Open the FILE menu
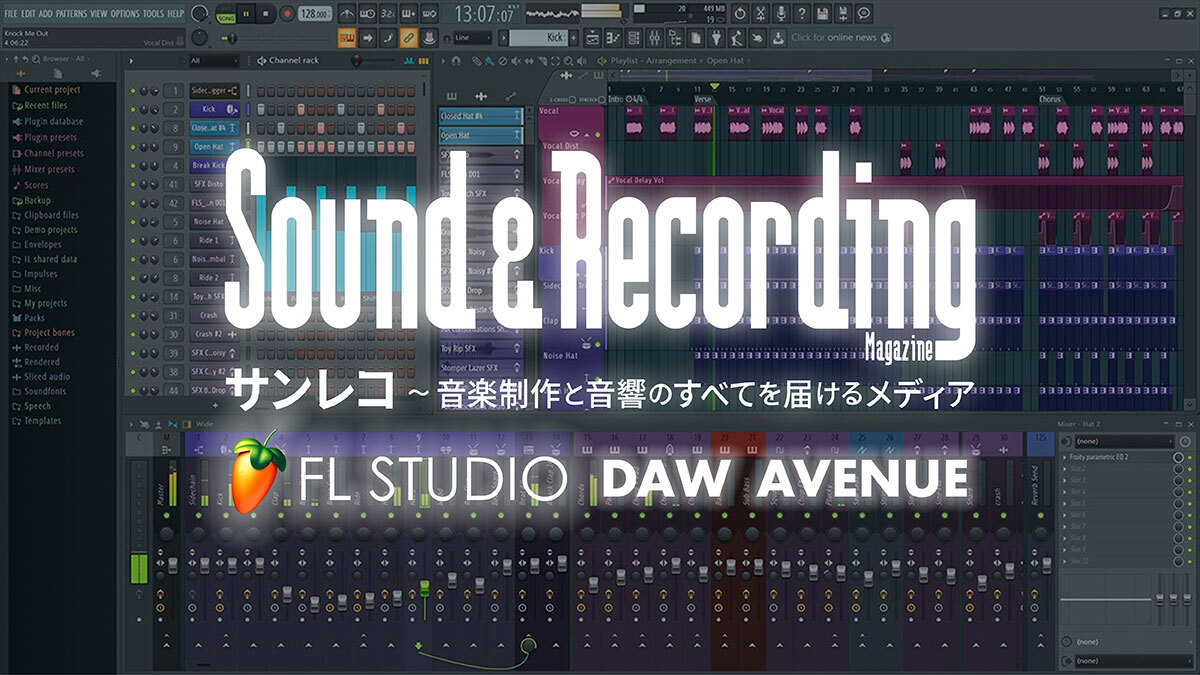Image resolution: width=1200 pixels, height=675 pixels. point(11,13)
